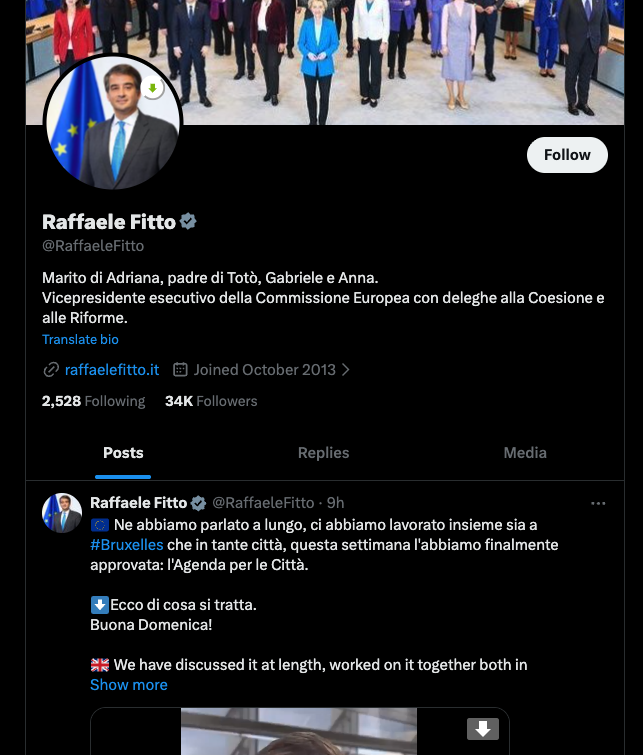The width and height of the screenshot is (643, 755).
Task: Click the verified badge beside the profile name
Action: click(188, 221)
